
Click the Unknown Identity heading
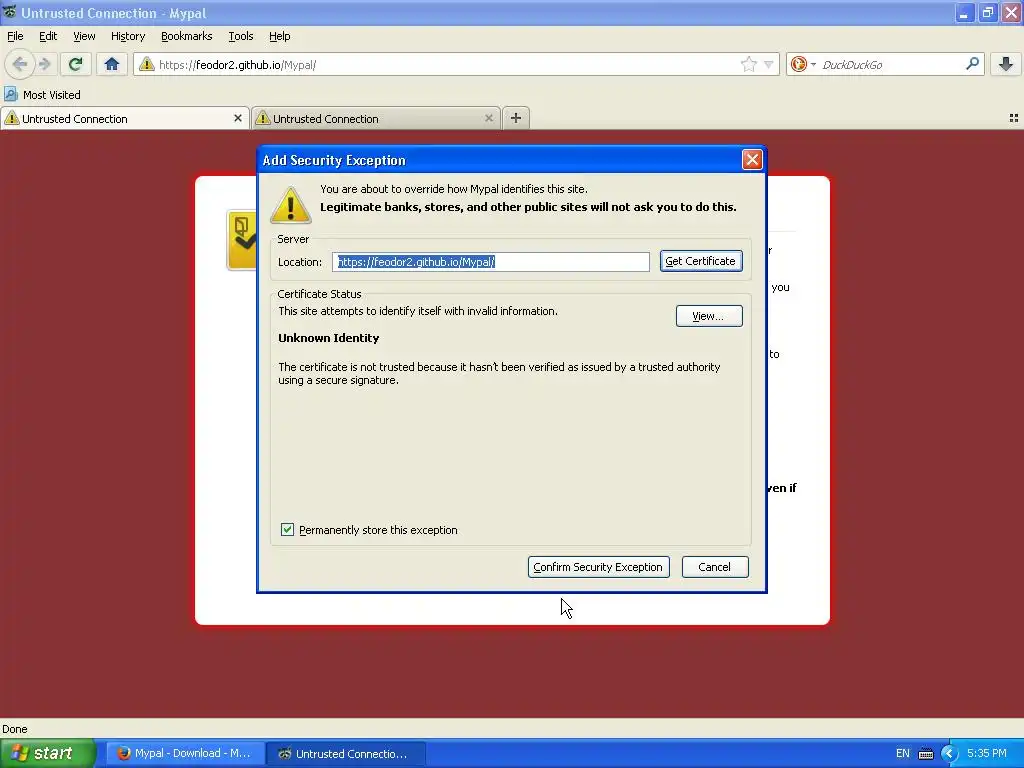pyautogui.click(x=328, y=338)
